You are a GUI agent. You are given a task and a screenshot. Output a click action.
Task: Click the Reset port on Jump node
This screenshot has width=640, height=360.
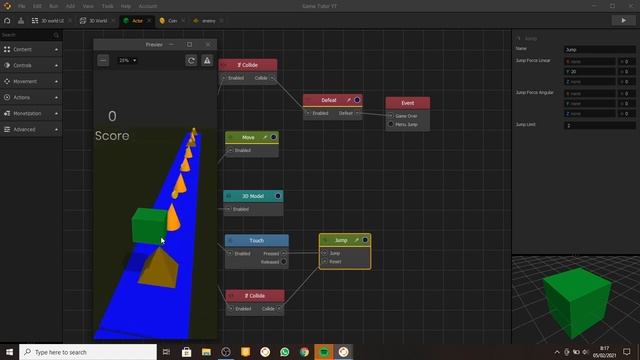pos(324,262)
